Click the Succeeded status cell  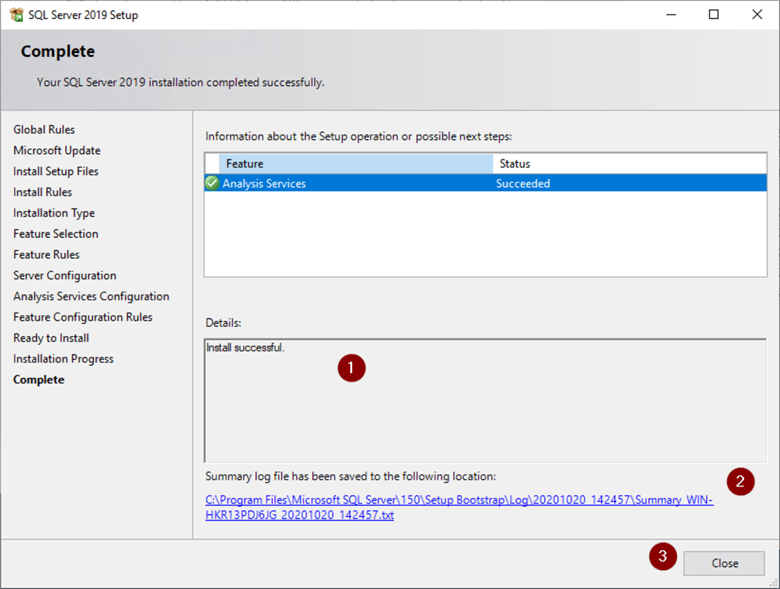pos(523,184)
